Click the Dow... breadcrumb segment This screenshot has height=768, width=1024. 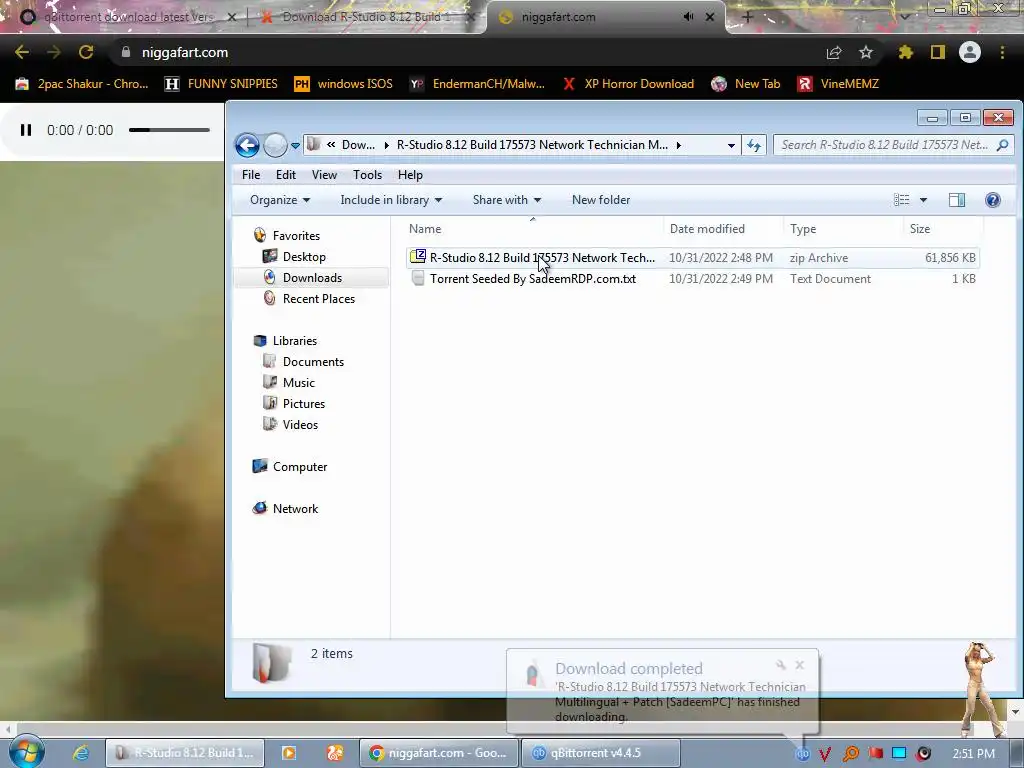359,145
